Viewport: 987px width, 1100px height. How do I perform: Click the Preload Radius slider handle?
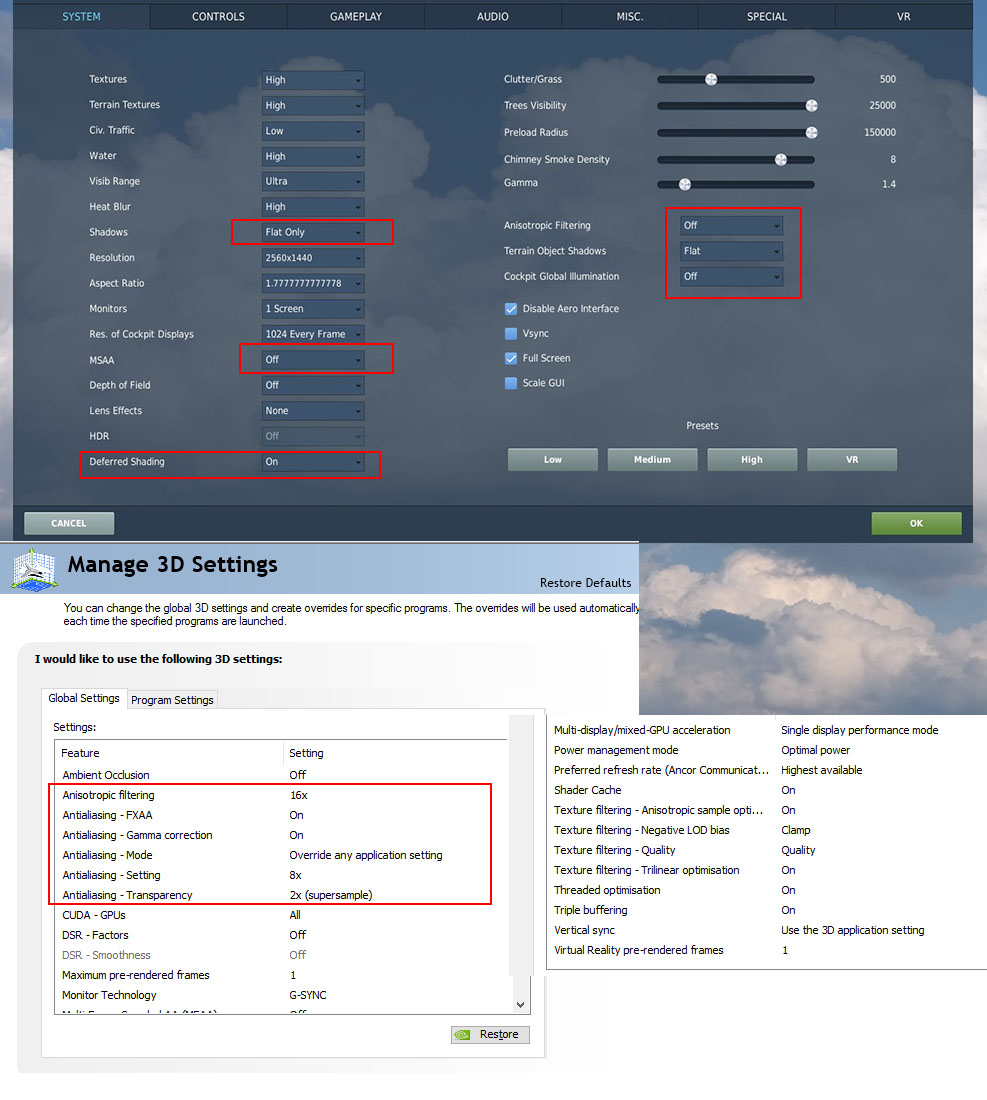[x=812, y=132]
